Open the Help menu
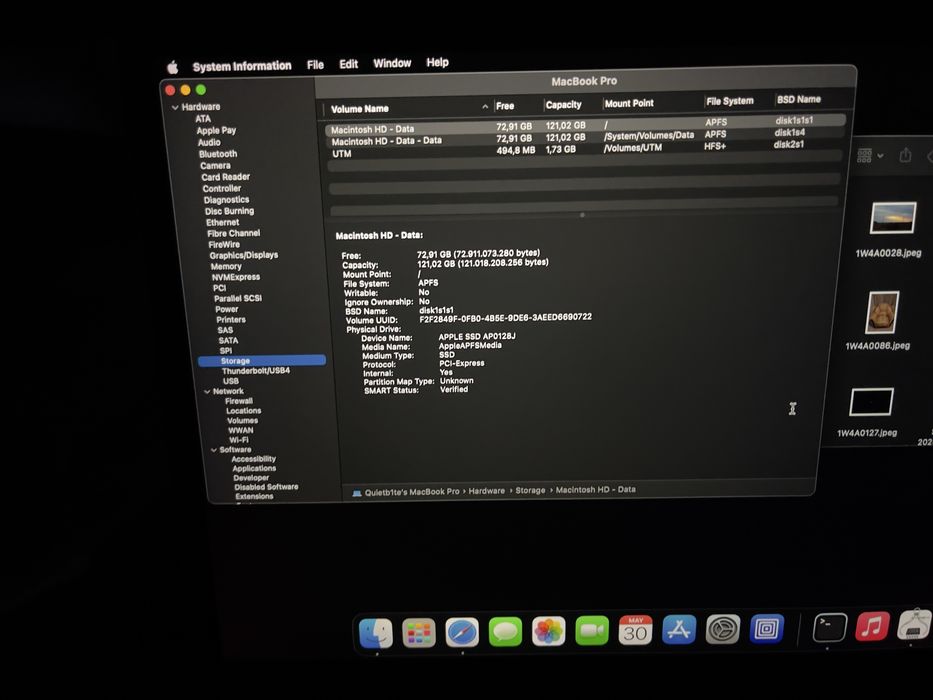 click(437, 62)
